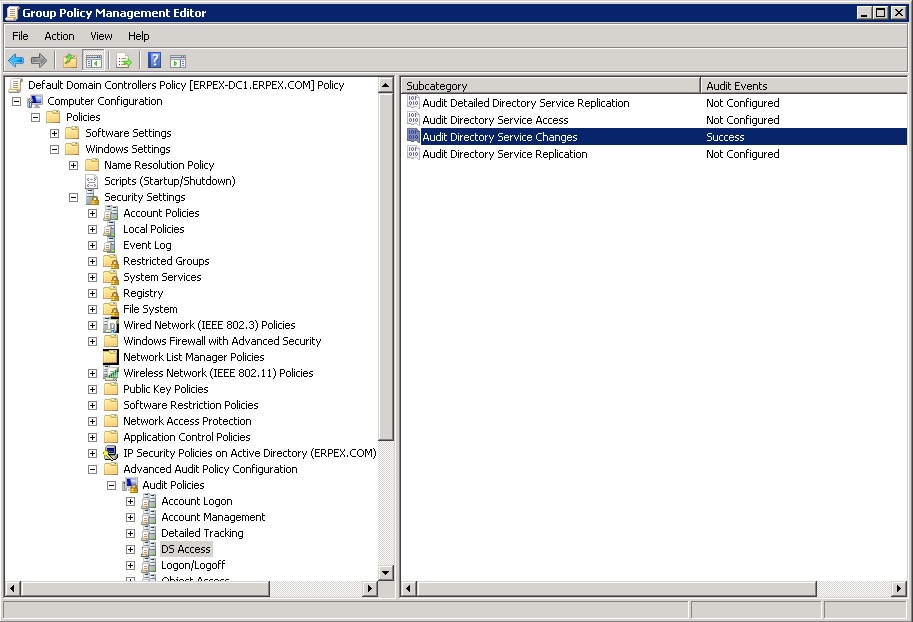Click the Group Policy Management Editor title bar icon

coord(11,12)
